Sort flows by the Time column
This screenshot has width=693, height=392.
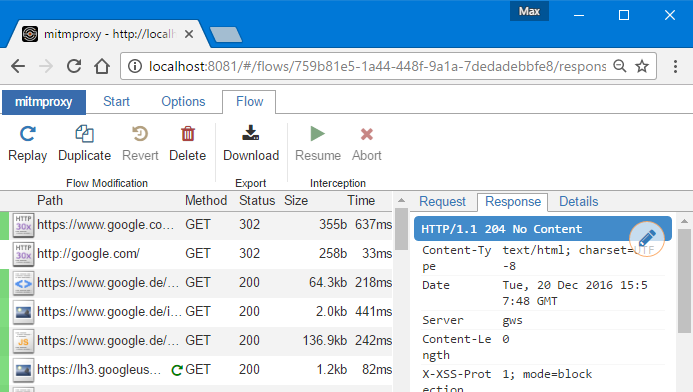(361, 201)
